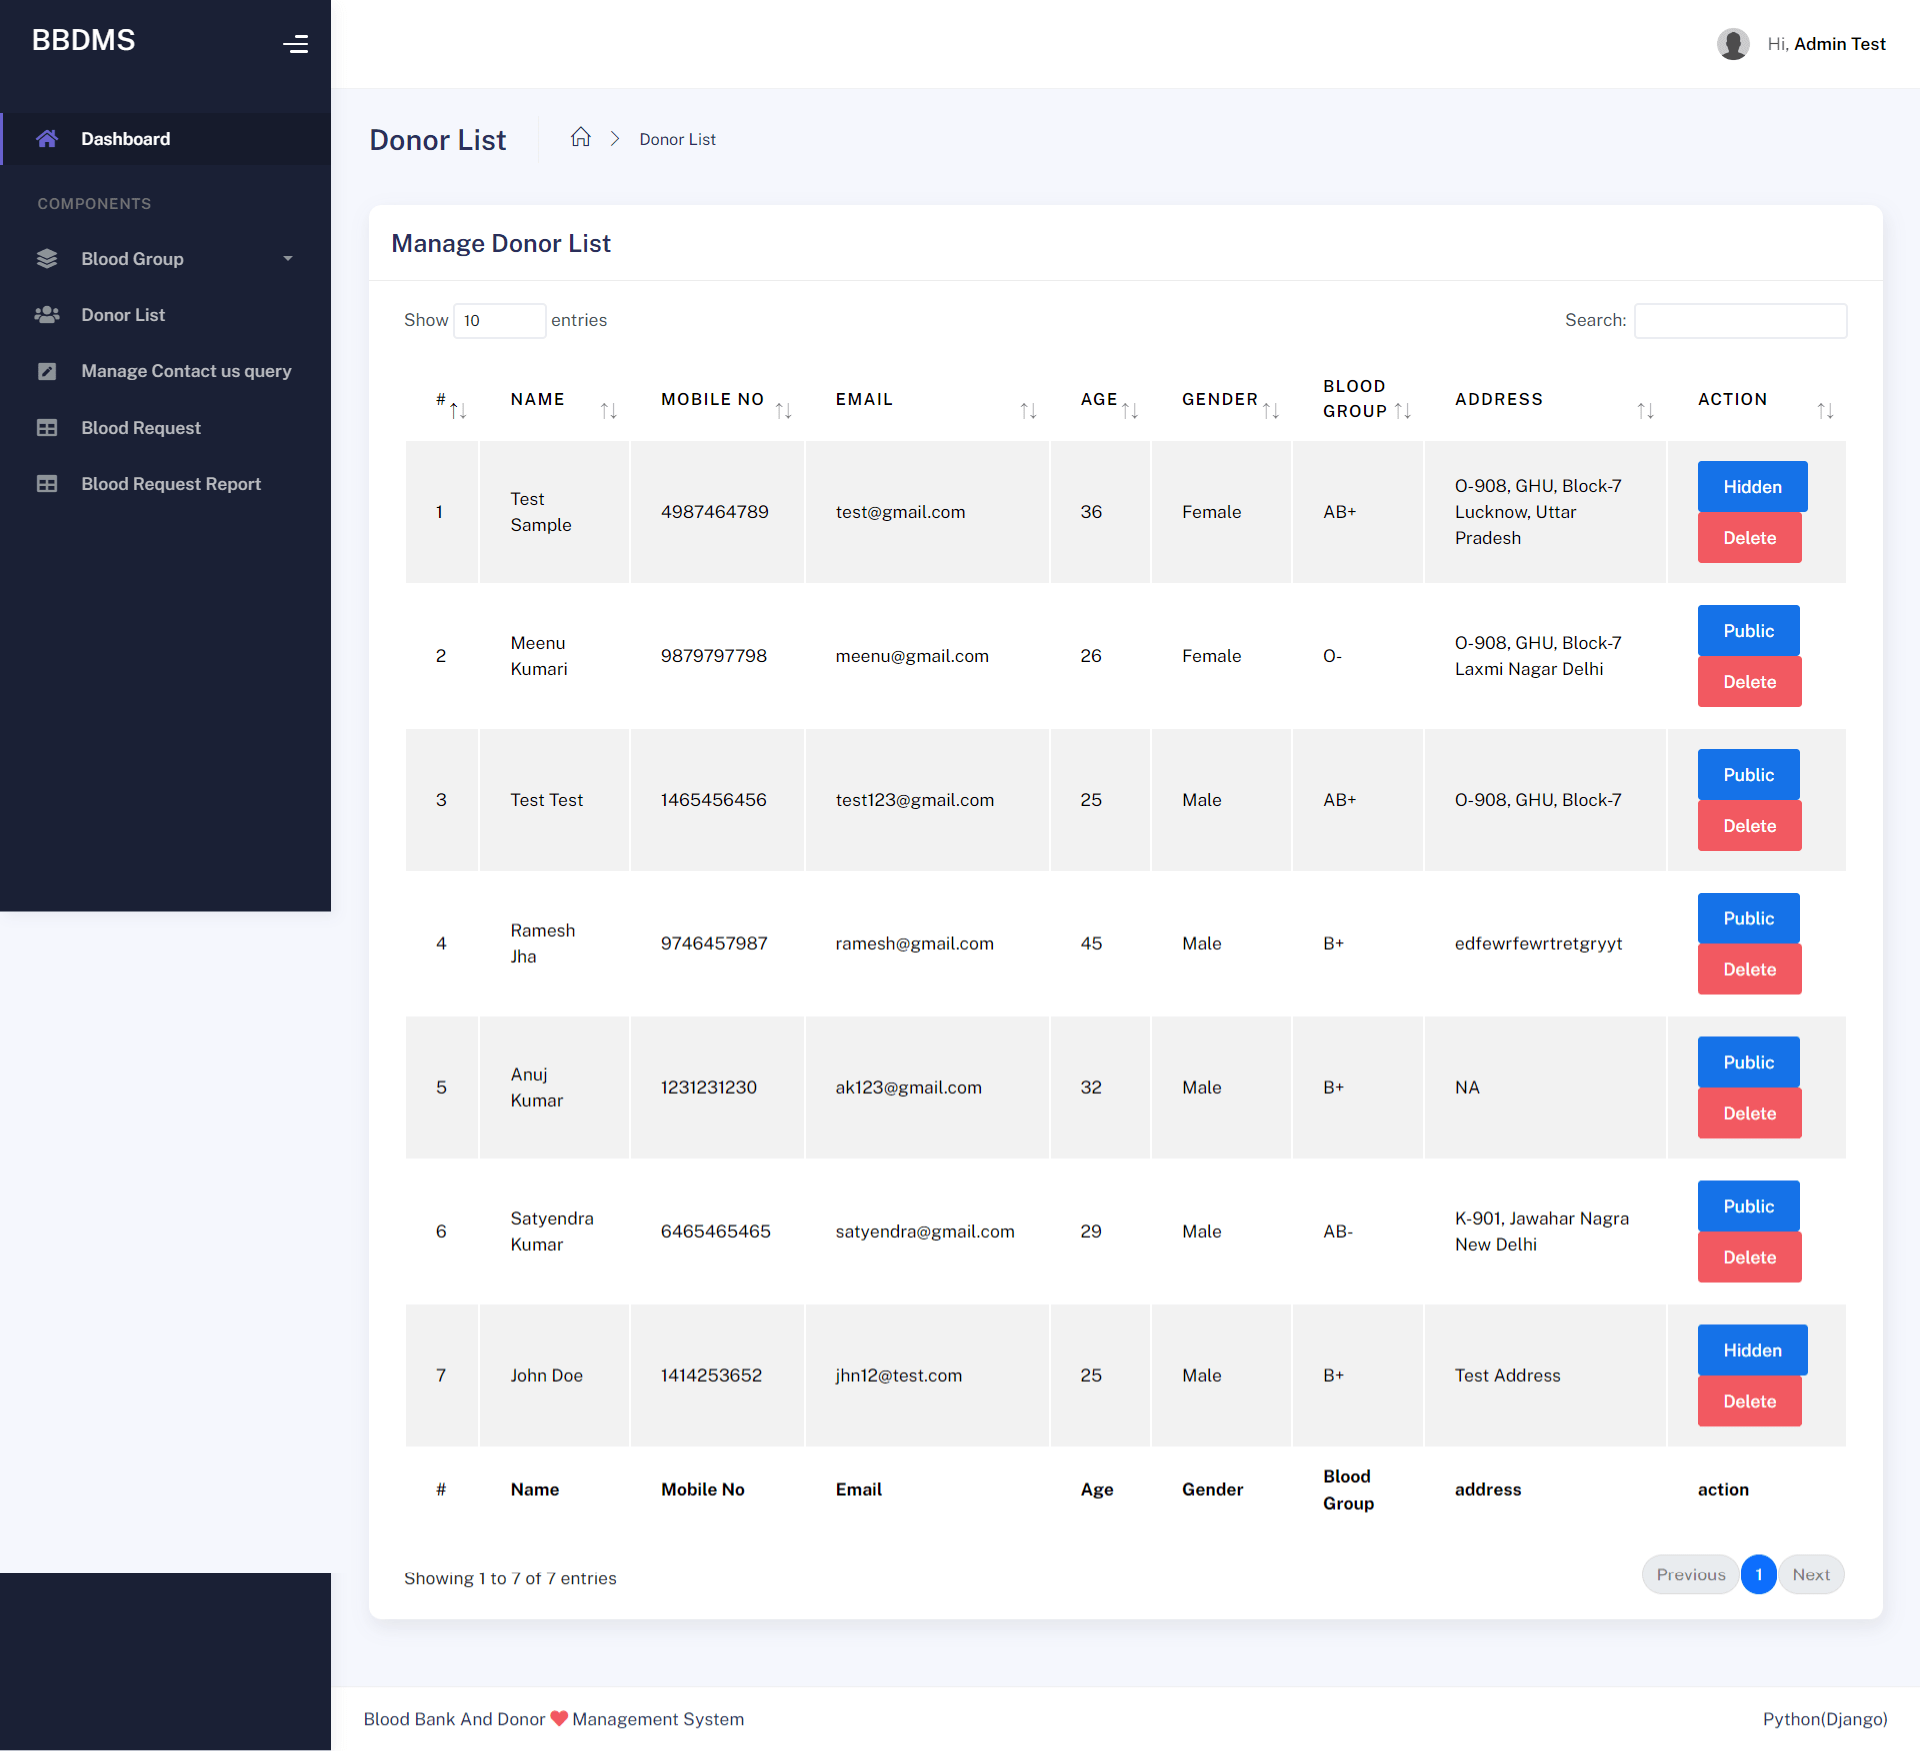
Task: Click the Next pagination button
Action: pyautogui.click(x=1811, y=1574)
